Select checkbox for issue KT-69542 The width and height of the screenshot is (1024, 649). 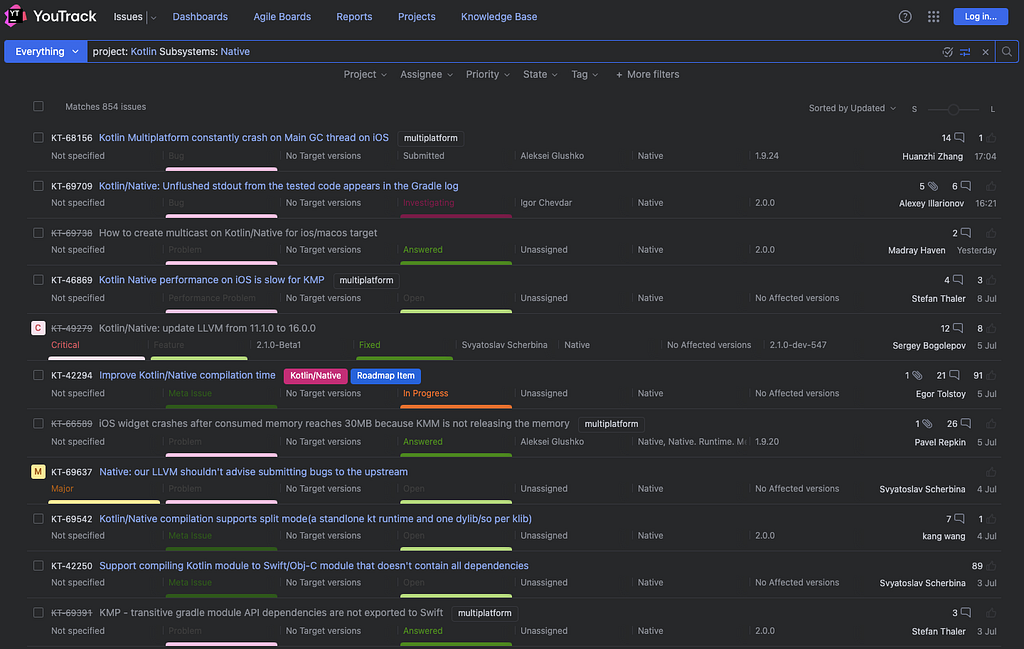click(39, 518)
